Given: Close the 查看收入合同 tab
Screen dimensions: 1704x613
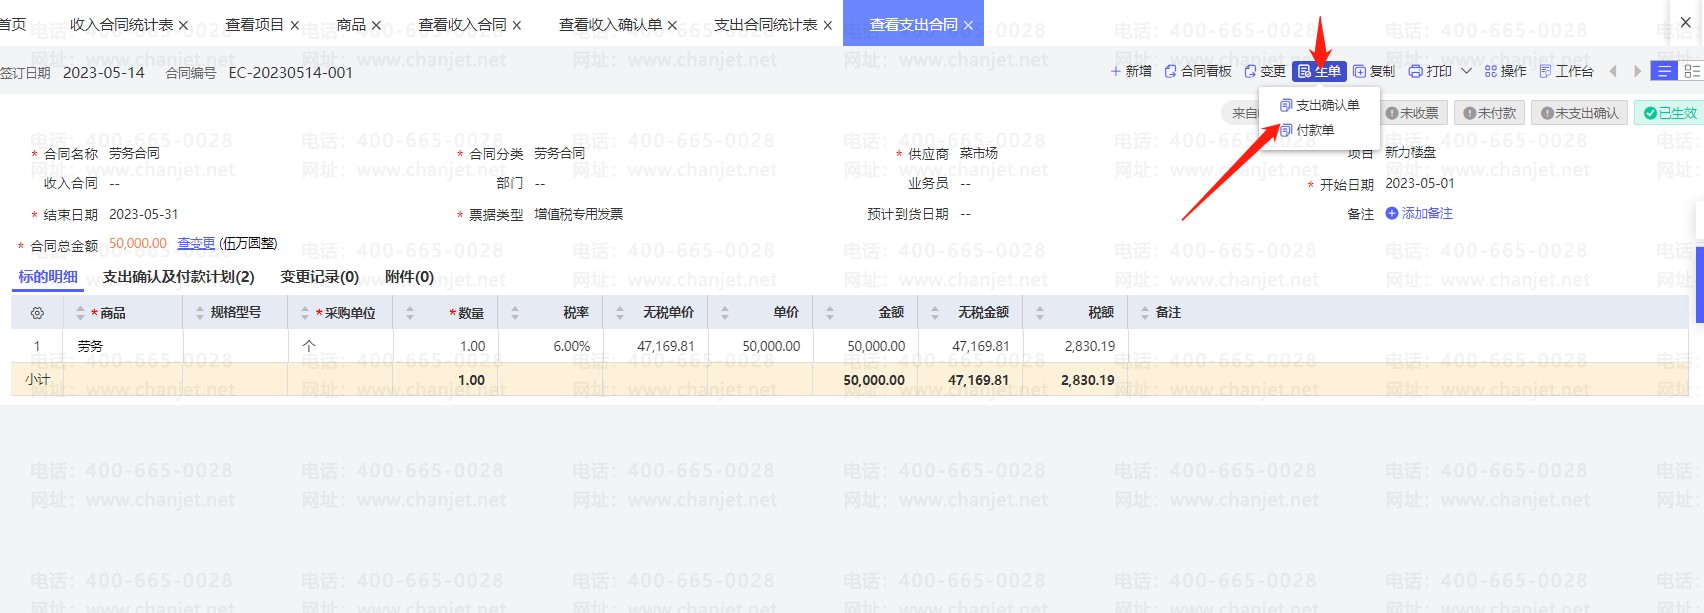Looking at the screenshot, I should (x=516, y=25).
